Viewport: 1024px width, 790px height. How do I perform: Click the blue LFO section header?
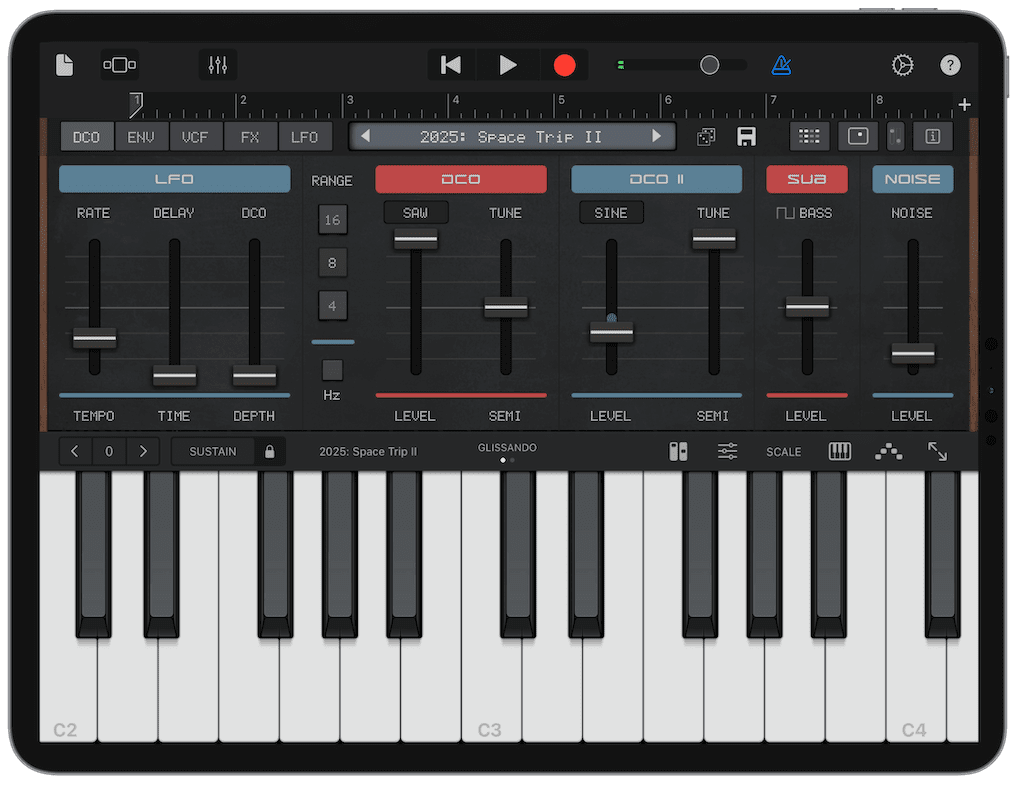[x=174, y=179]
